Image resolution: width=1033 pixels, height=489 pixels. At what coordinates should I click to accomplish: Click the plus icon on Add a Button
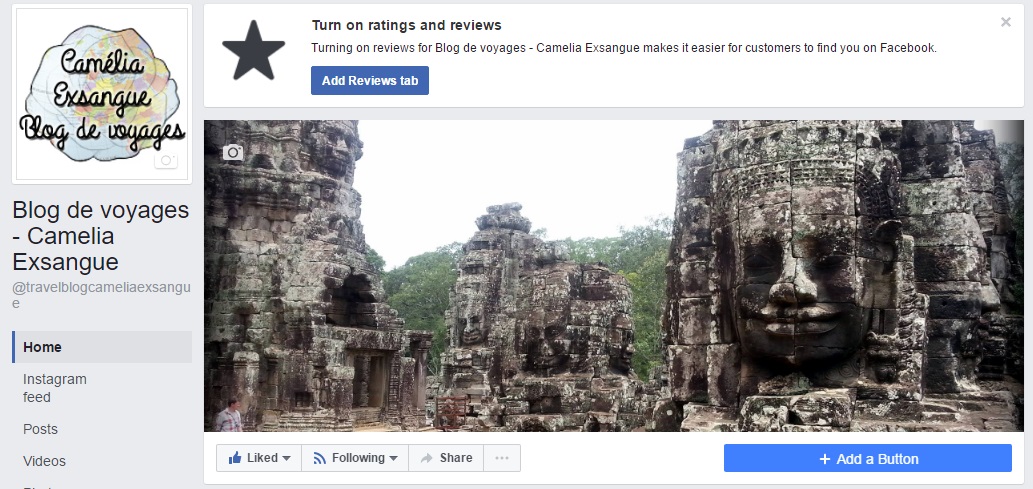click(825, 459)
